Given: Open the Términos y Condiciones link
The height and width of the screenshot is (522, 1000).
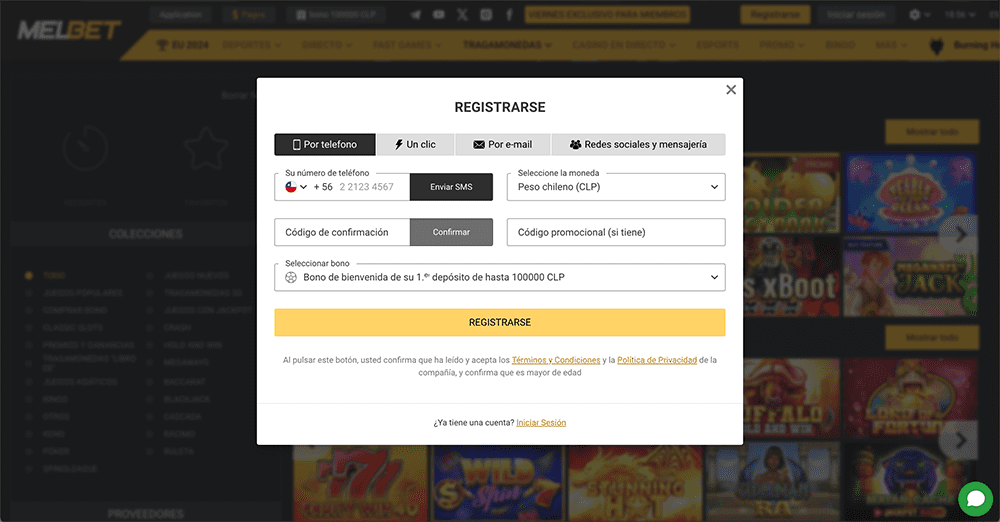Looking at the screenshot, I should (x=556, y=360).
